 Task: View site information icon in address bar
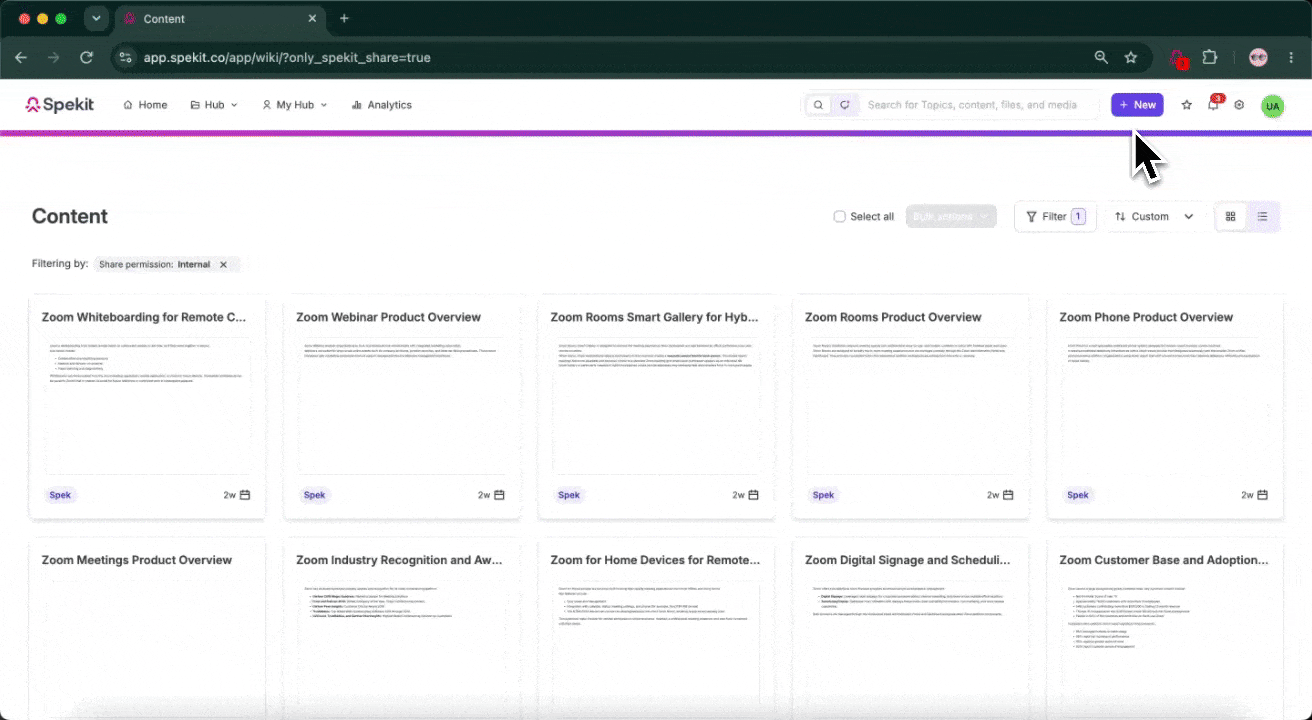click(x=124, y=57)
